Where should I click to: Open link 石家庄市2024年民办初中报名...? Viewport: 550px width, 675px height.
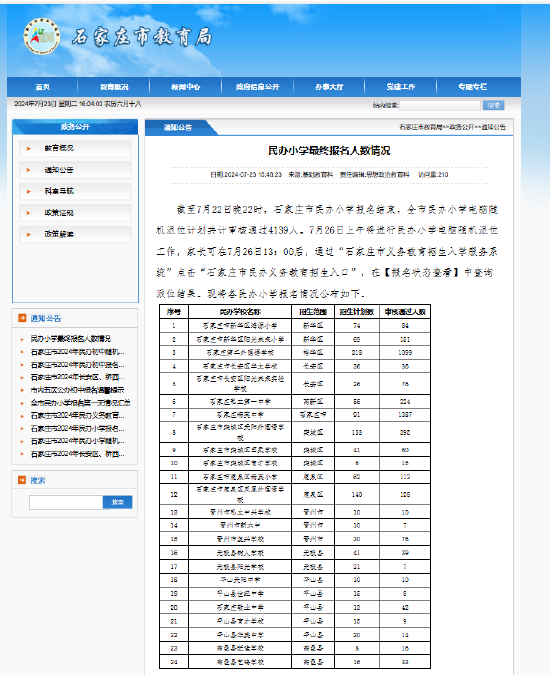point(77,365)
